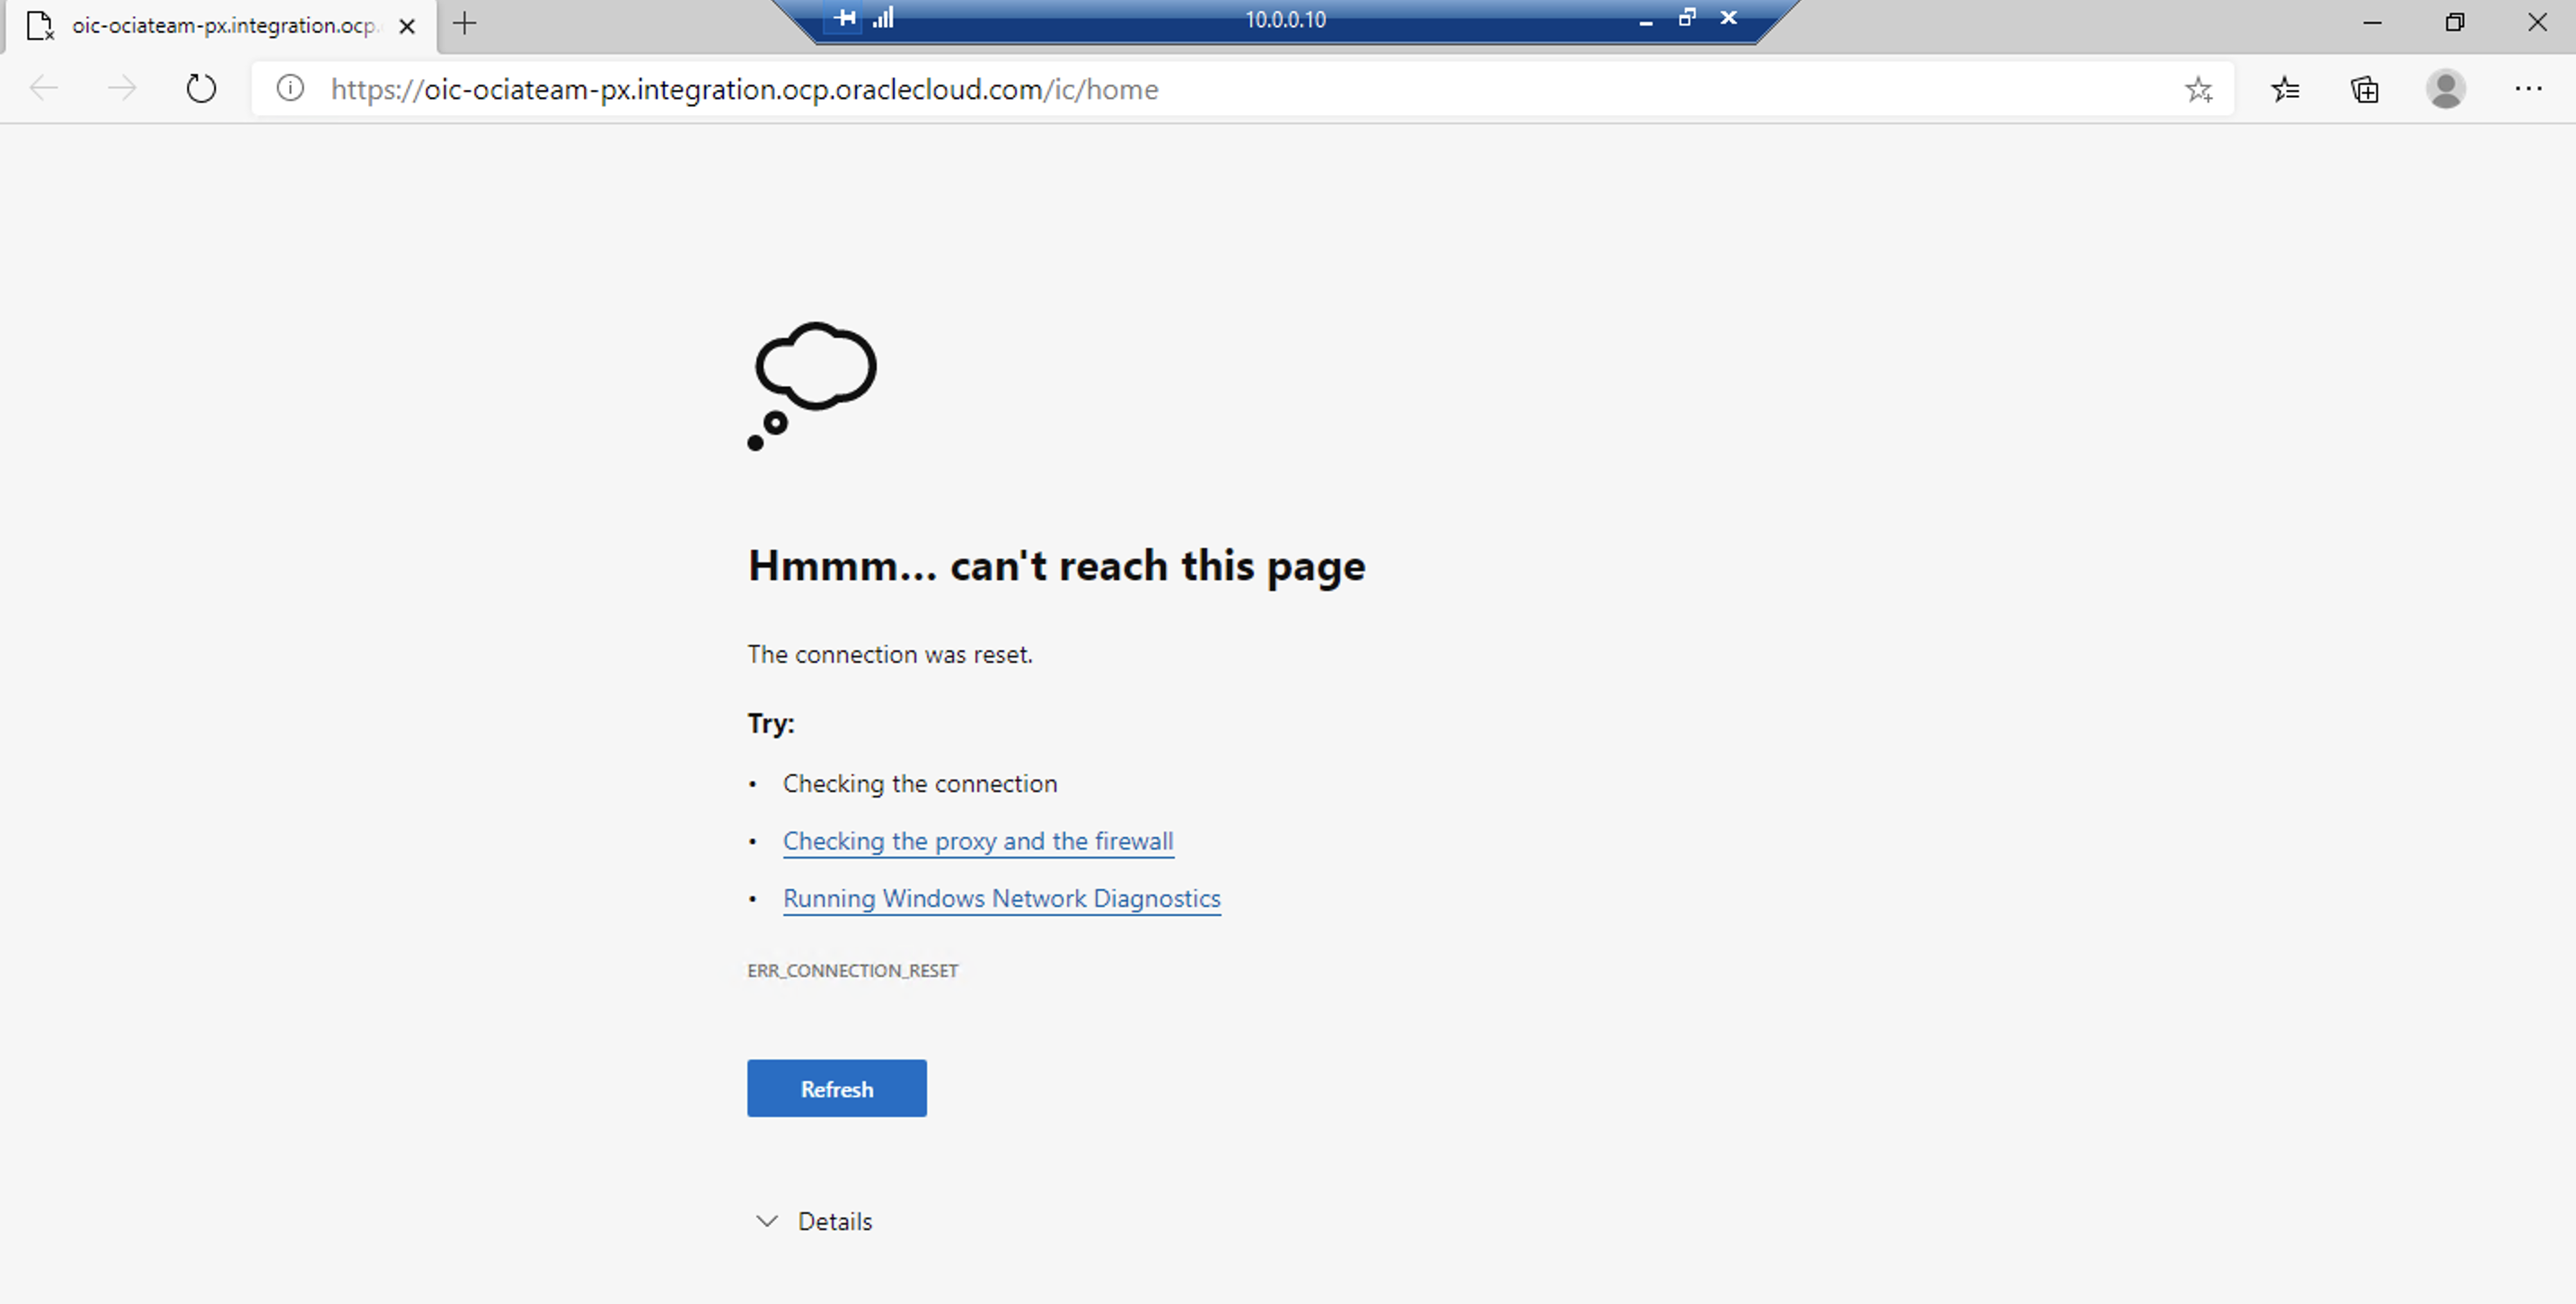Viewport: 2576px width, 1304px height.
Task: Open the Collections icon
Action: pyautogui.click(x=2365, y=90)
